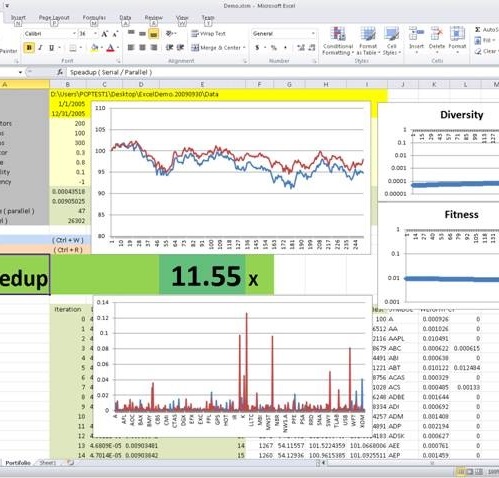The image size is (499, 478).
Task: Click the Wrap Text button
Action: coord(209,34)
